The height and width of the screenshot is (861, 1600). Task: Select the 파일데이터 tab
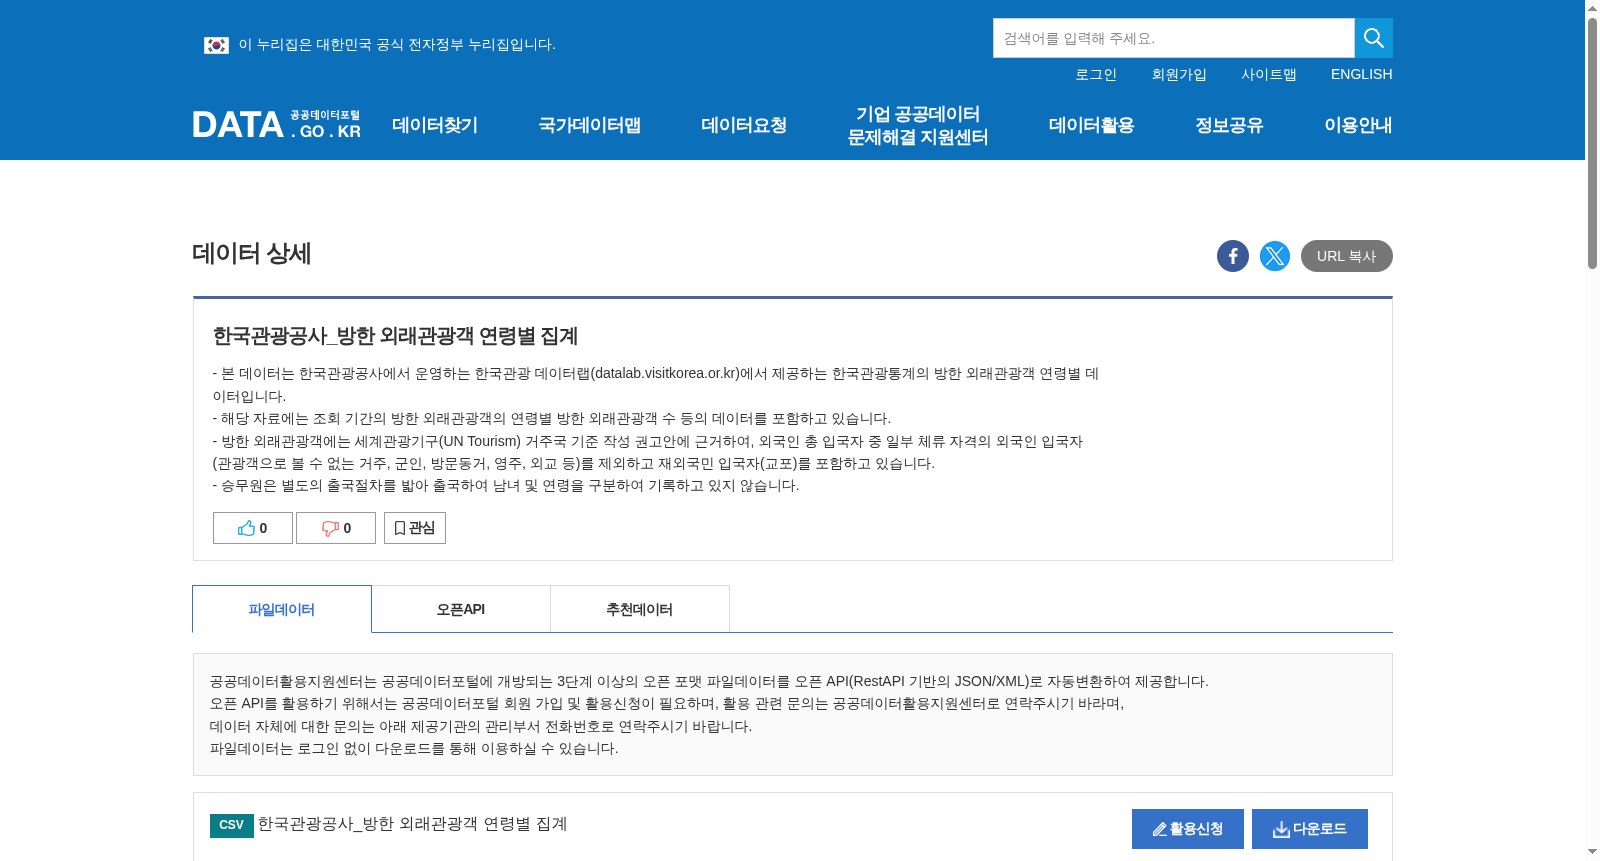pos(282,609)
